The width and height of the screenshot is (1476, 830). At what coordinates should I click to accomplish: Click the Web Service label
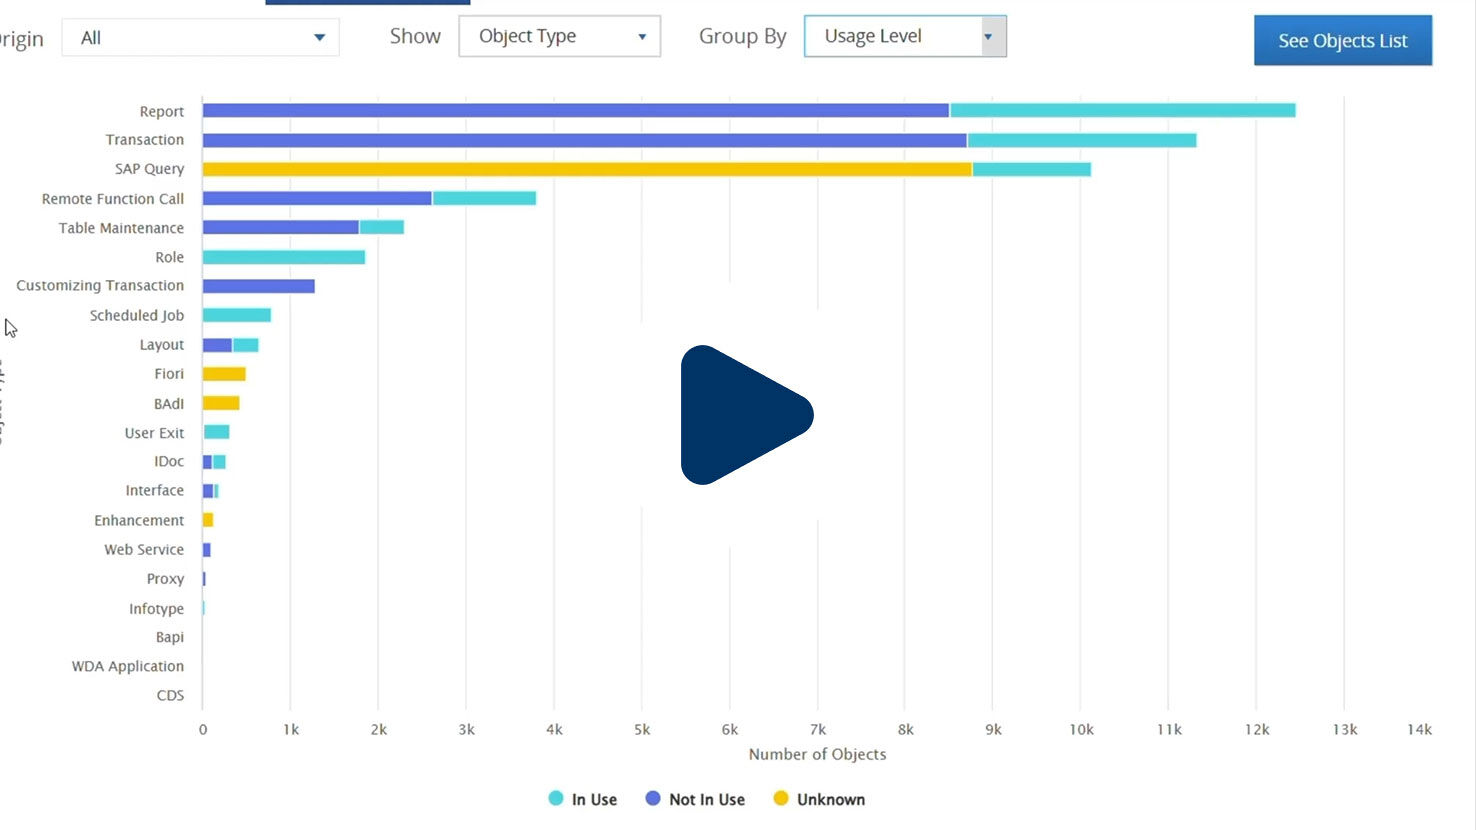click(144, 549)
